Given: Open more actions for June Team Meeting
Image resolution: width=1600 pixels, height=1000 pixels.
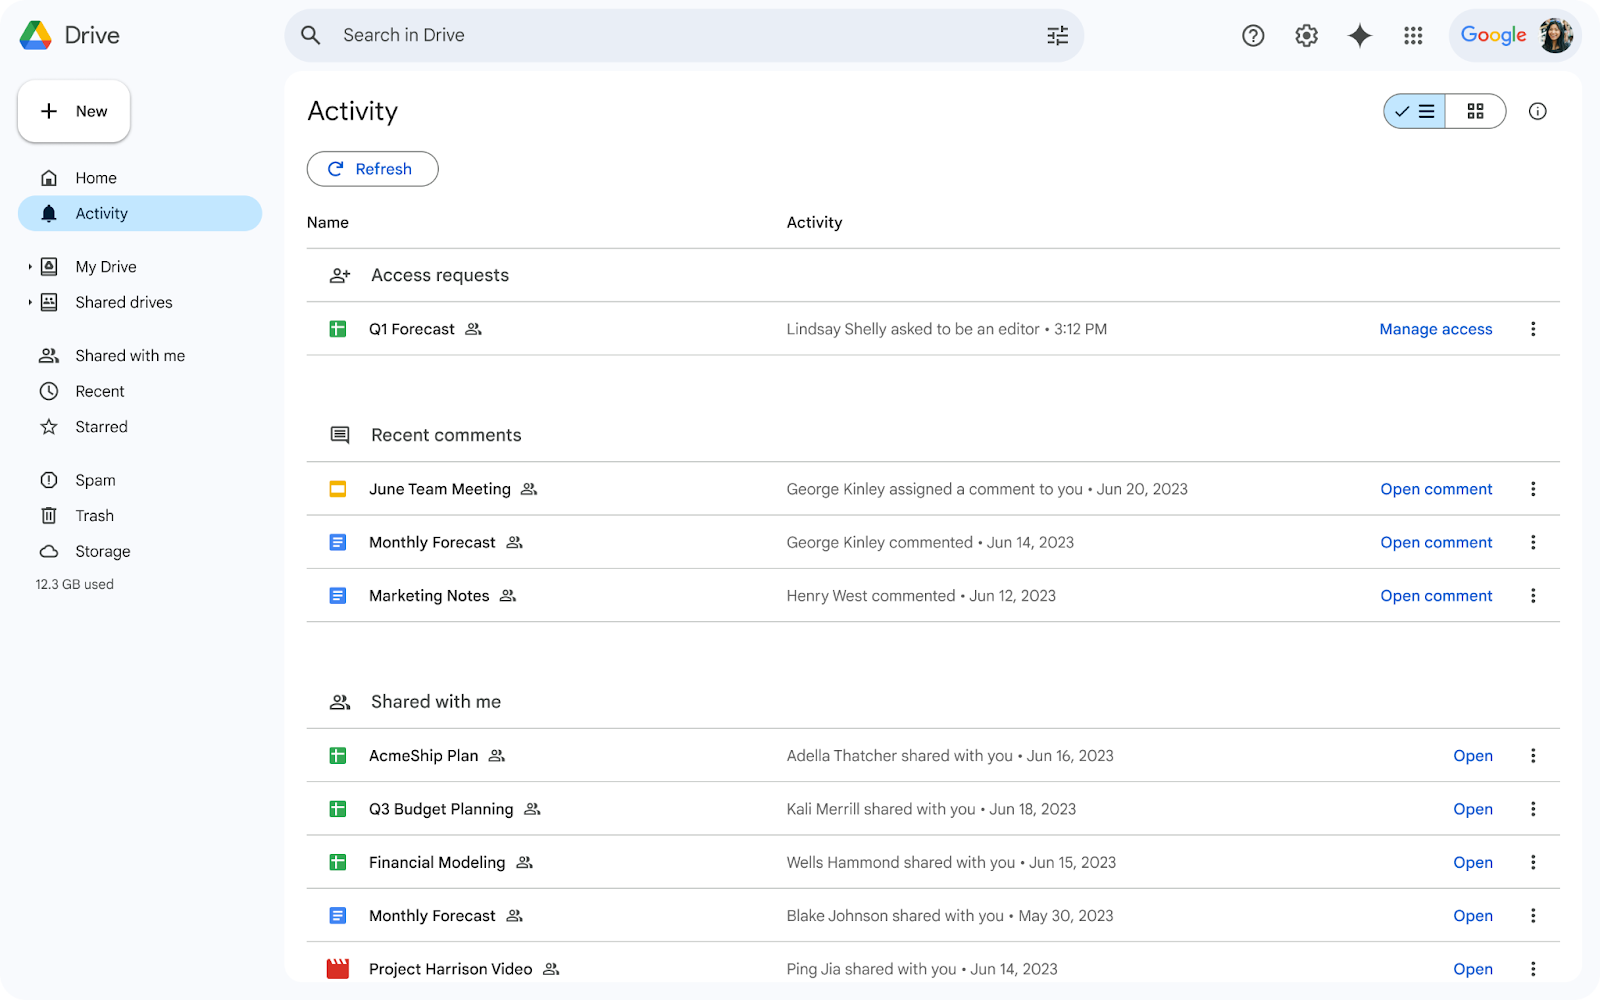Looking at the screenshot, I should (x=1533, y=489).
